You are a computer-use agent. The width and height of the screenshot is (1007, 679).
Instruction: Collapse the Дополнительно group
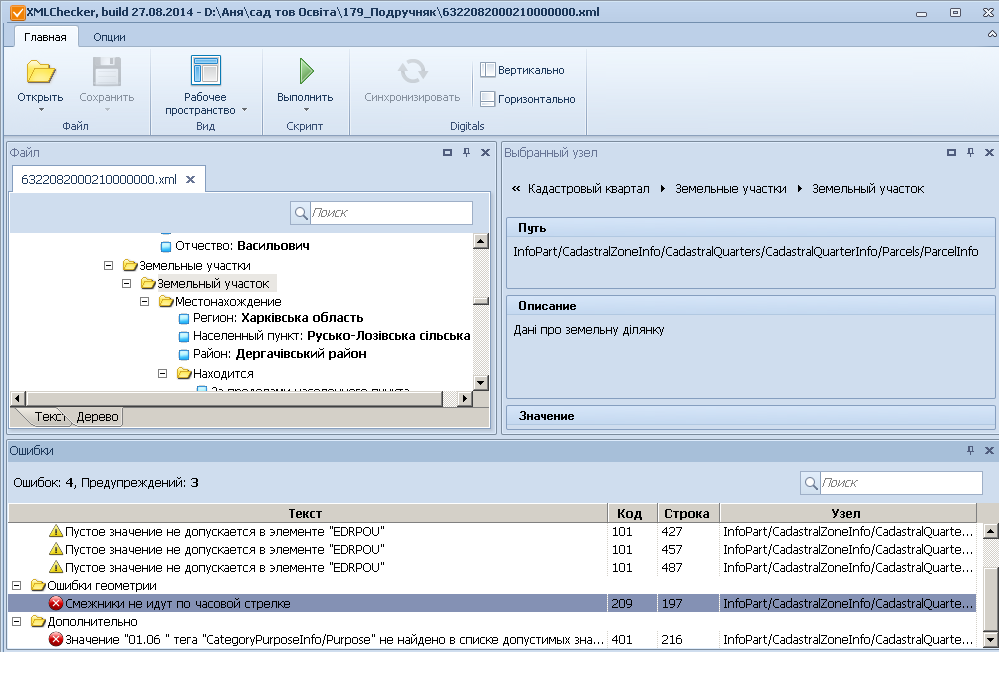[17, 621]
